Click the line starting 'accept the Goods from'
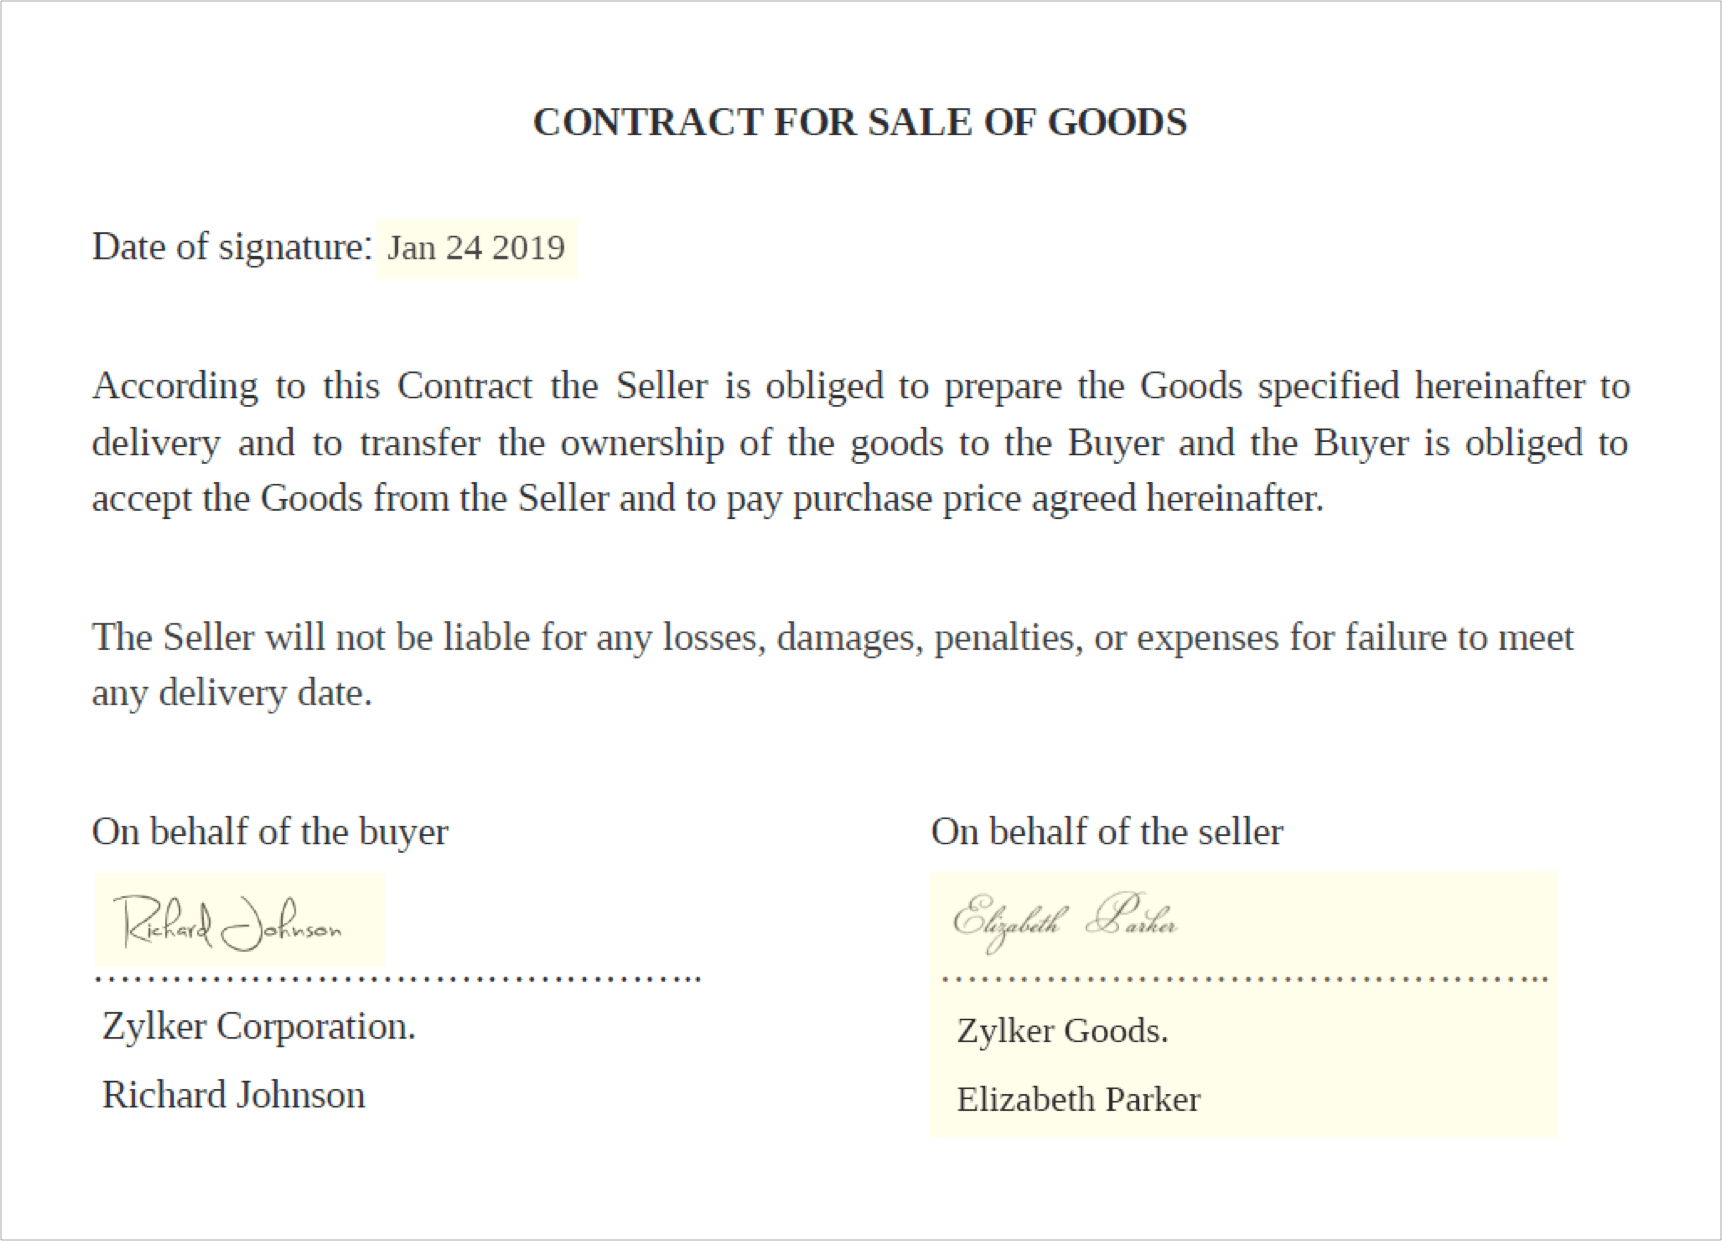Screen dimensions: 1722x1241 [708, 498]
